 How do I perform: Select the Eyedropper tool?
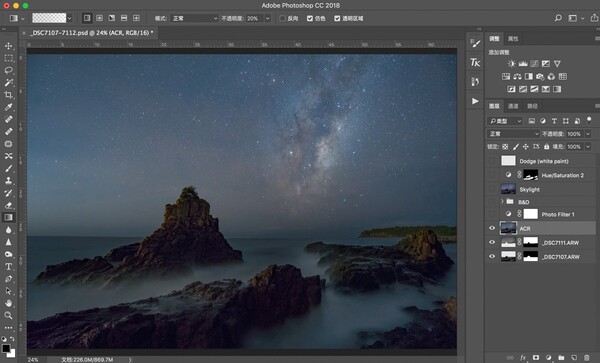coord(8,107)
